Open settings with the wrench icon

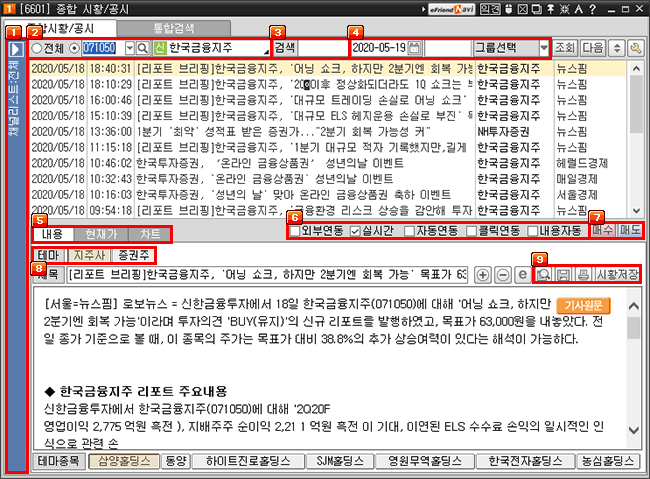point(635,49)
